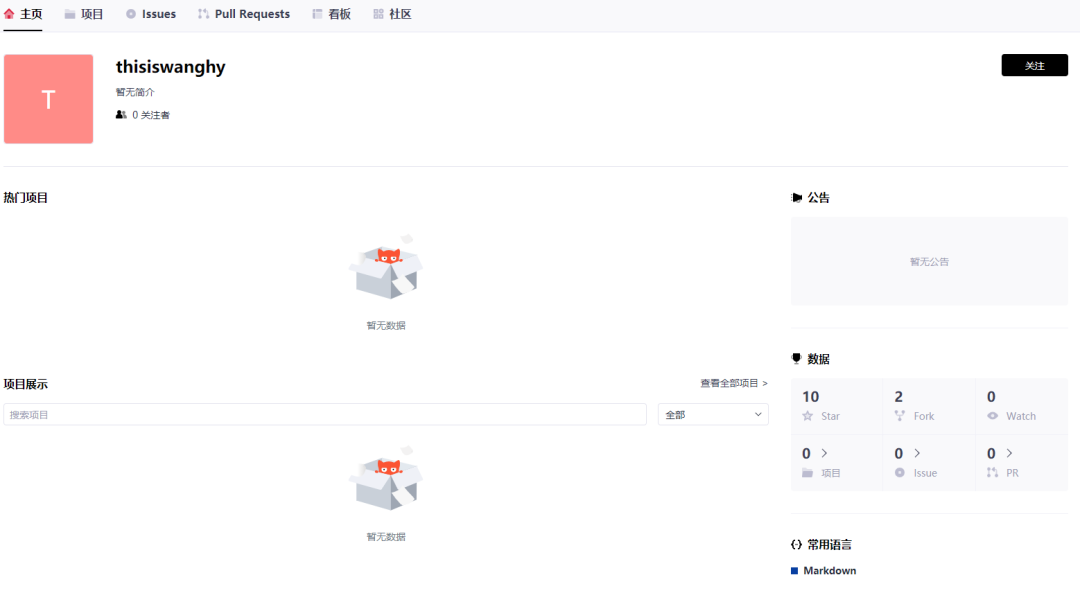Switch to the 主页 tab
The width and height of the screenshot is (1080, 593).
(x=23, y=14)
